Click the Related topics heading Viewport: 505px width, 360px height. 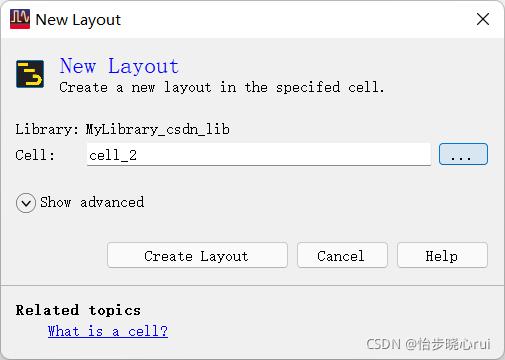click(x=78, y=310)
